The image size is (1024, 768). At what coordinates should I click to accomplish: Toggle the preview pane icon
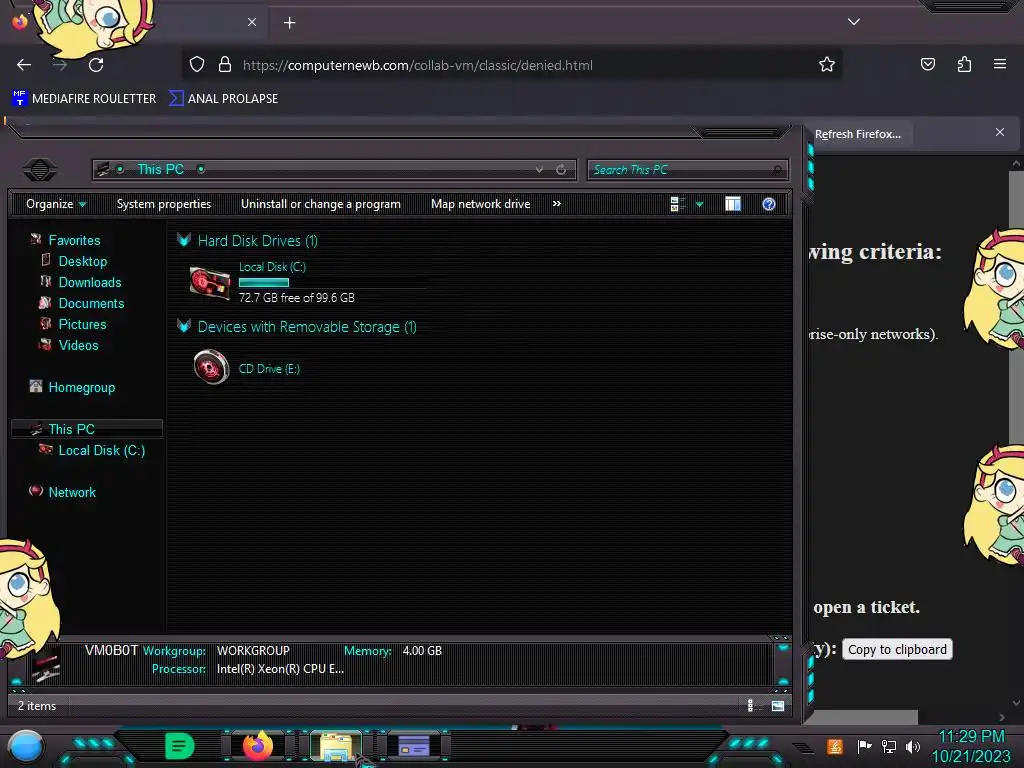(733, 204)
